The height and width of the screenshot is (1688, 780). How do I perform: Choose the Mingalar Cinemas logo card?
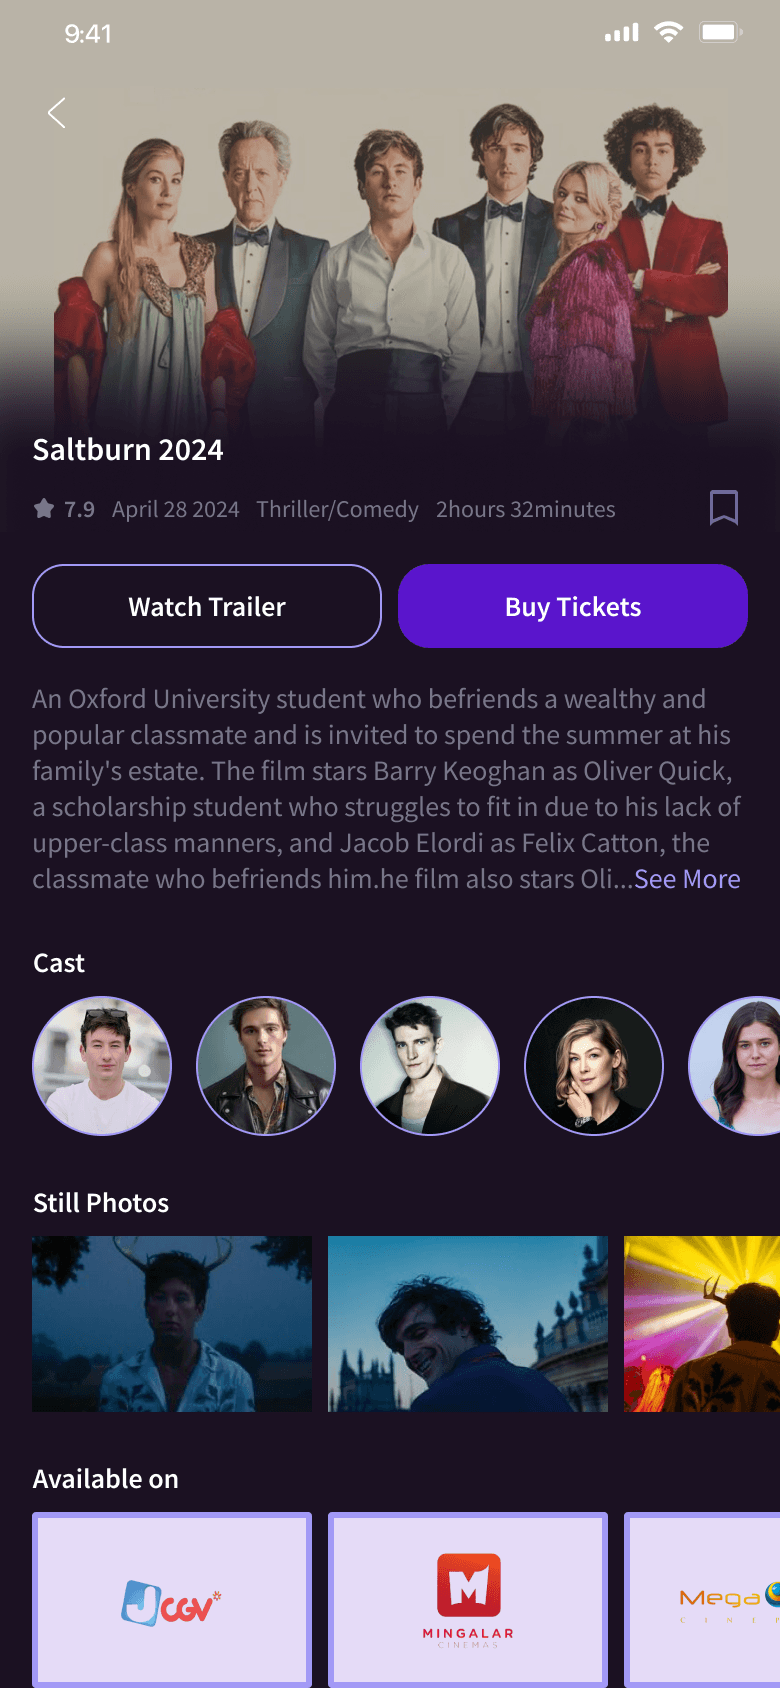click(468, 1600)
